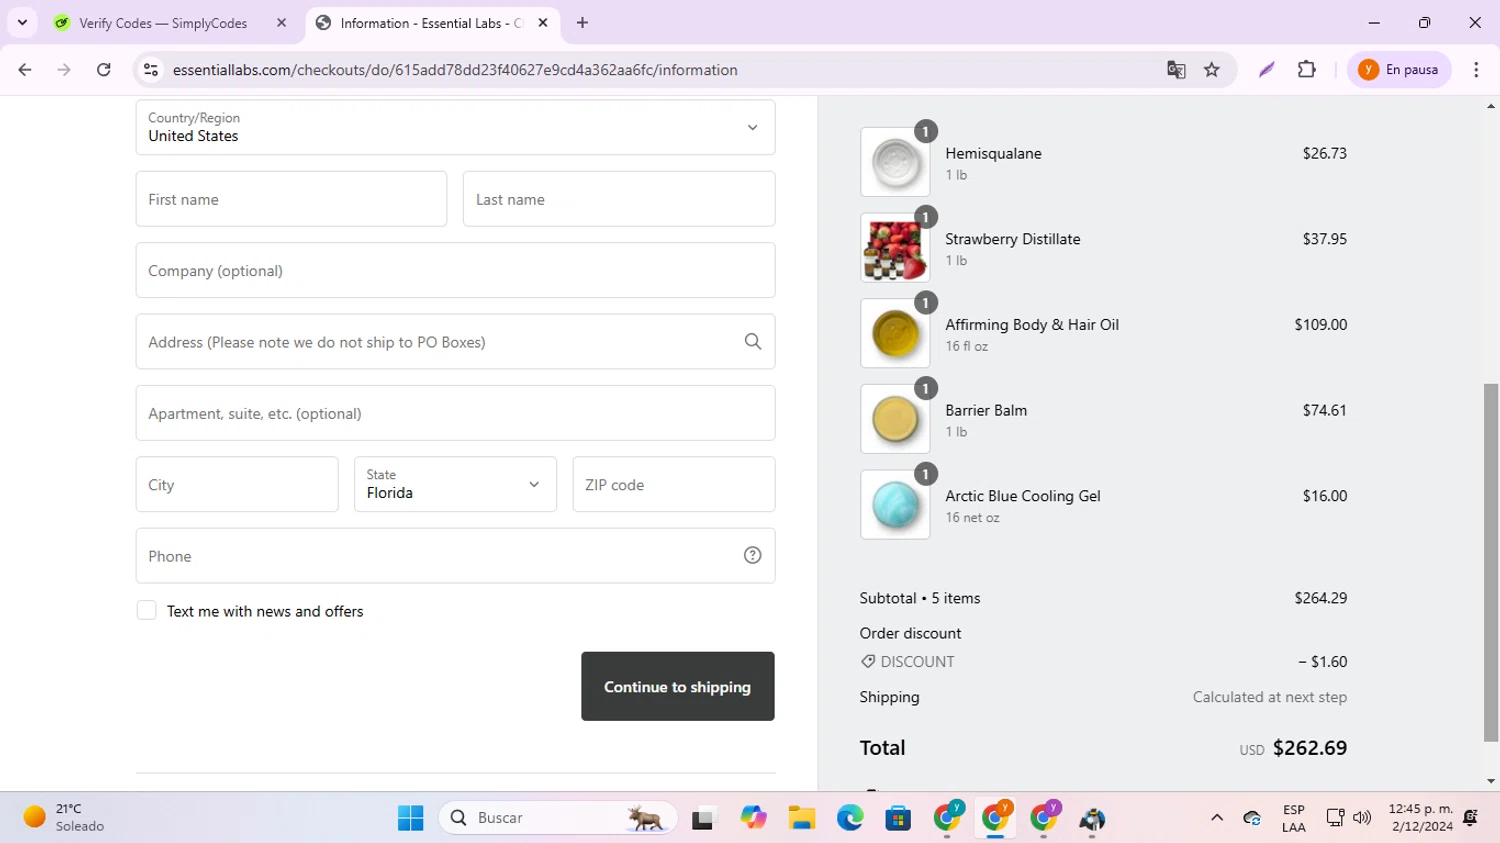Close the Verify Codes — SimplyCodes tab

[281, 23]
